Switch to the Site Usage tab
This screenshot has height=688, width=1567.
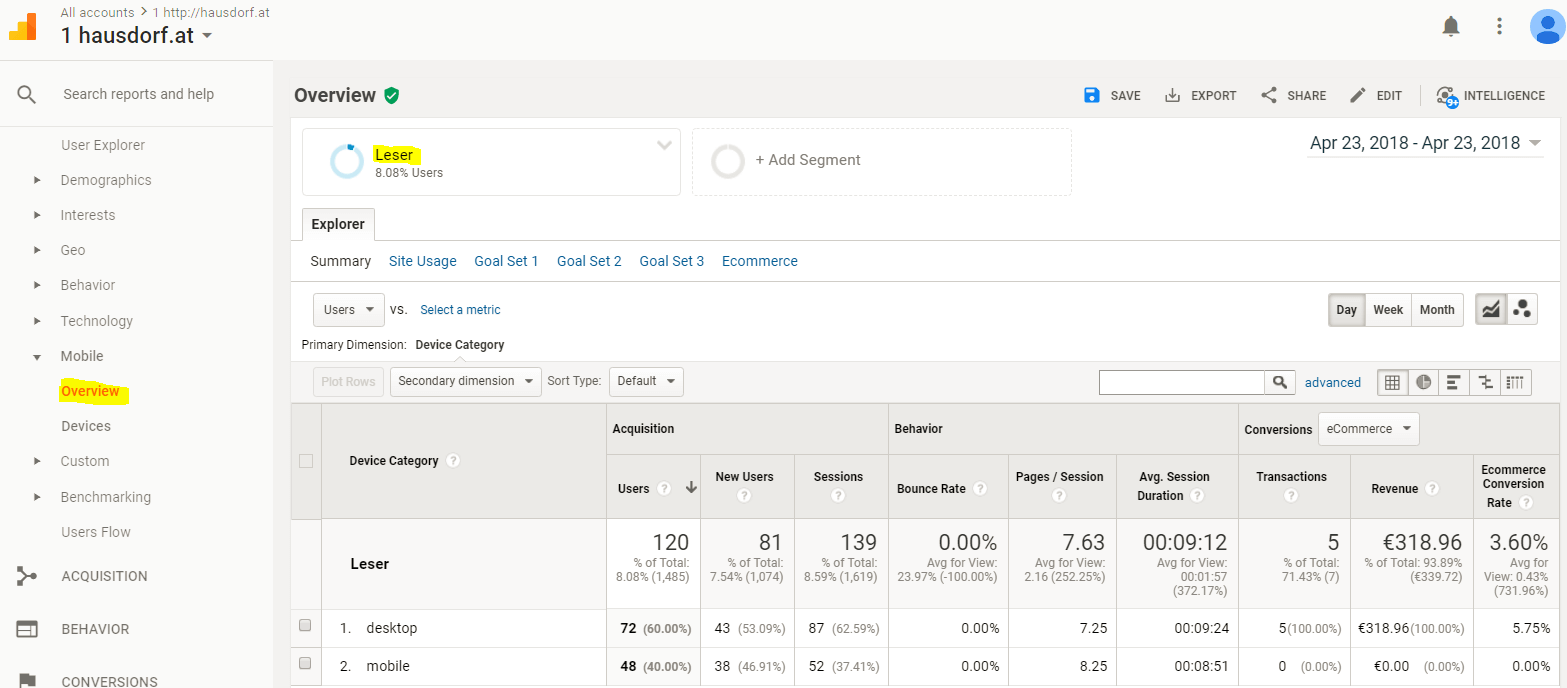click(x=422, y=261)
